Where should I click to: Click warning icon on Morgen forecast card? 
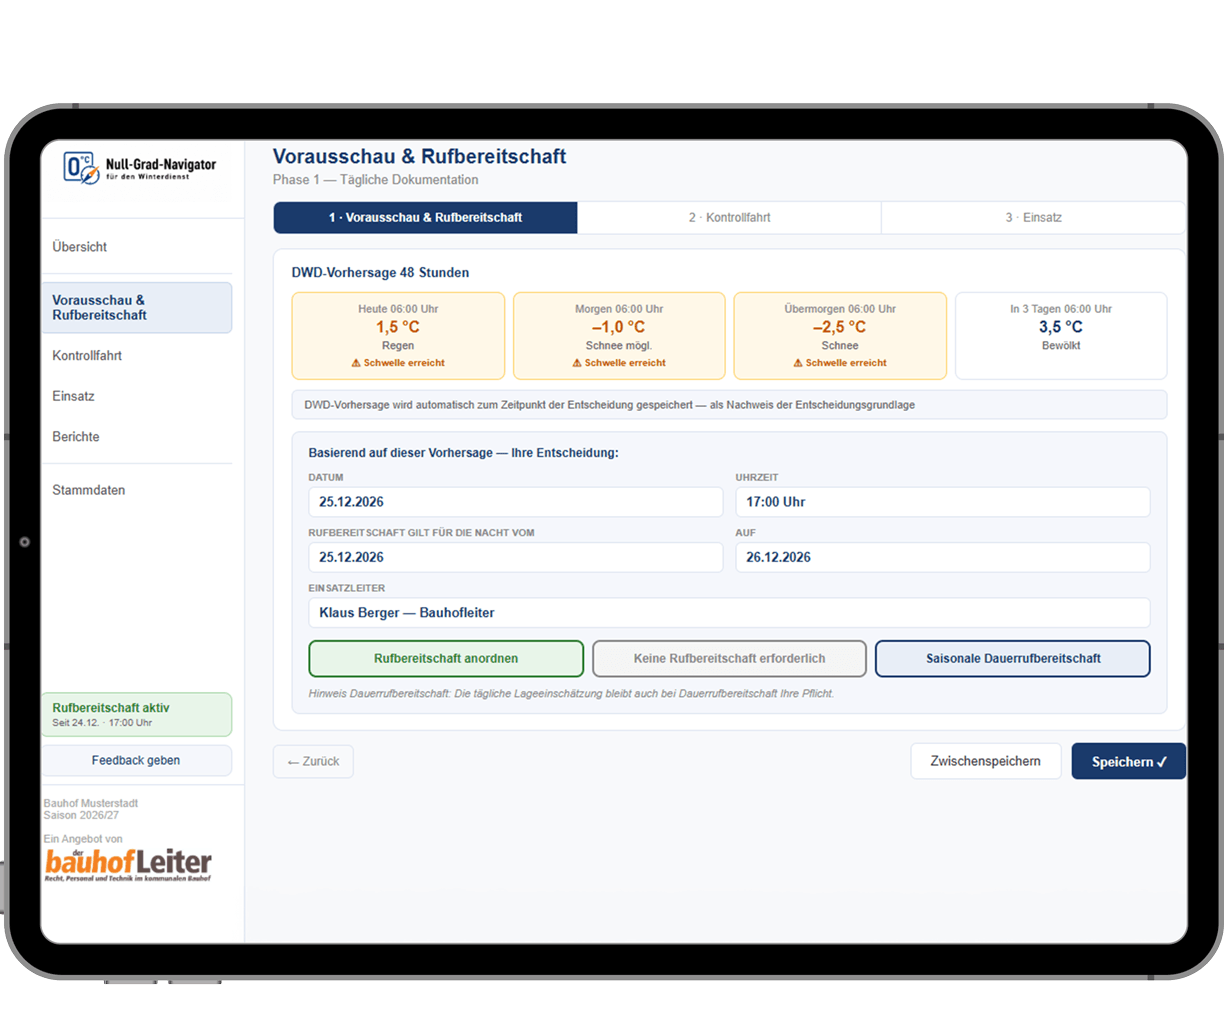tap(577, 363)
